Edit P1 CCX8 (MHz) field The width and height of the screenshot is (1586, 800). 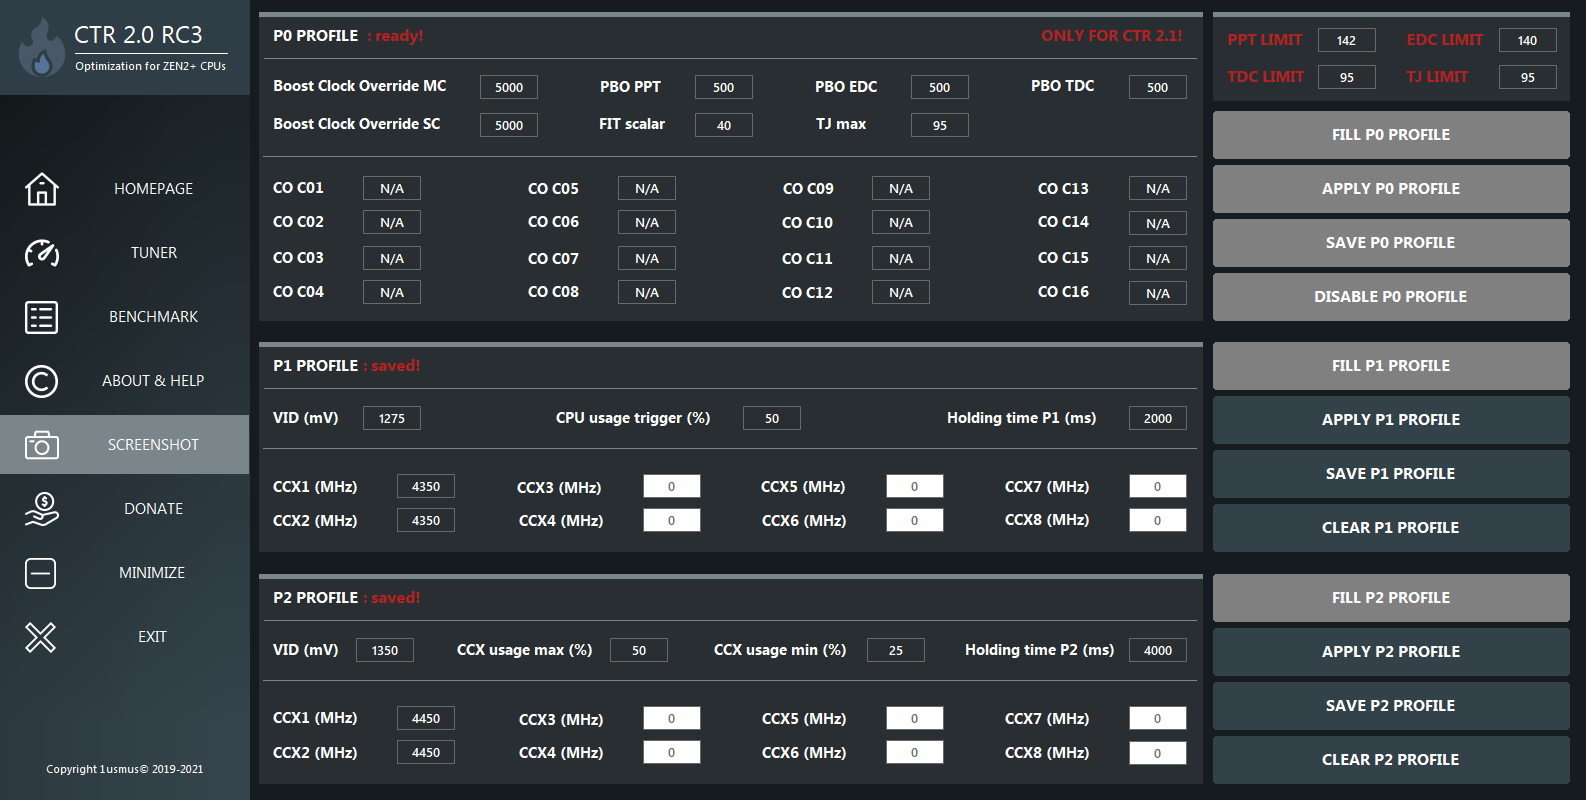tap(1158, 520)
